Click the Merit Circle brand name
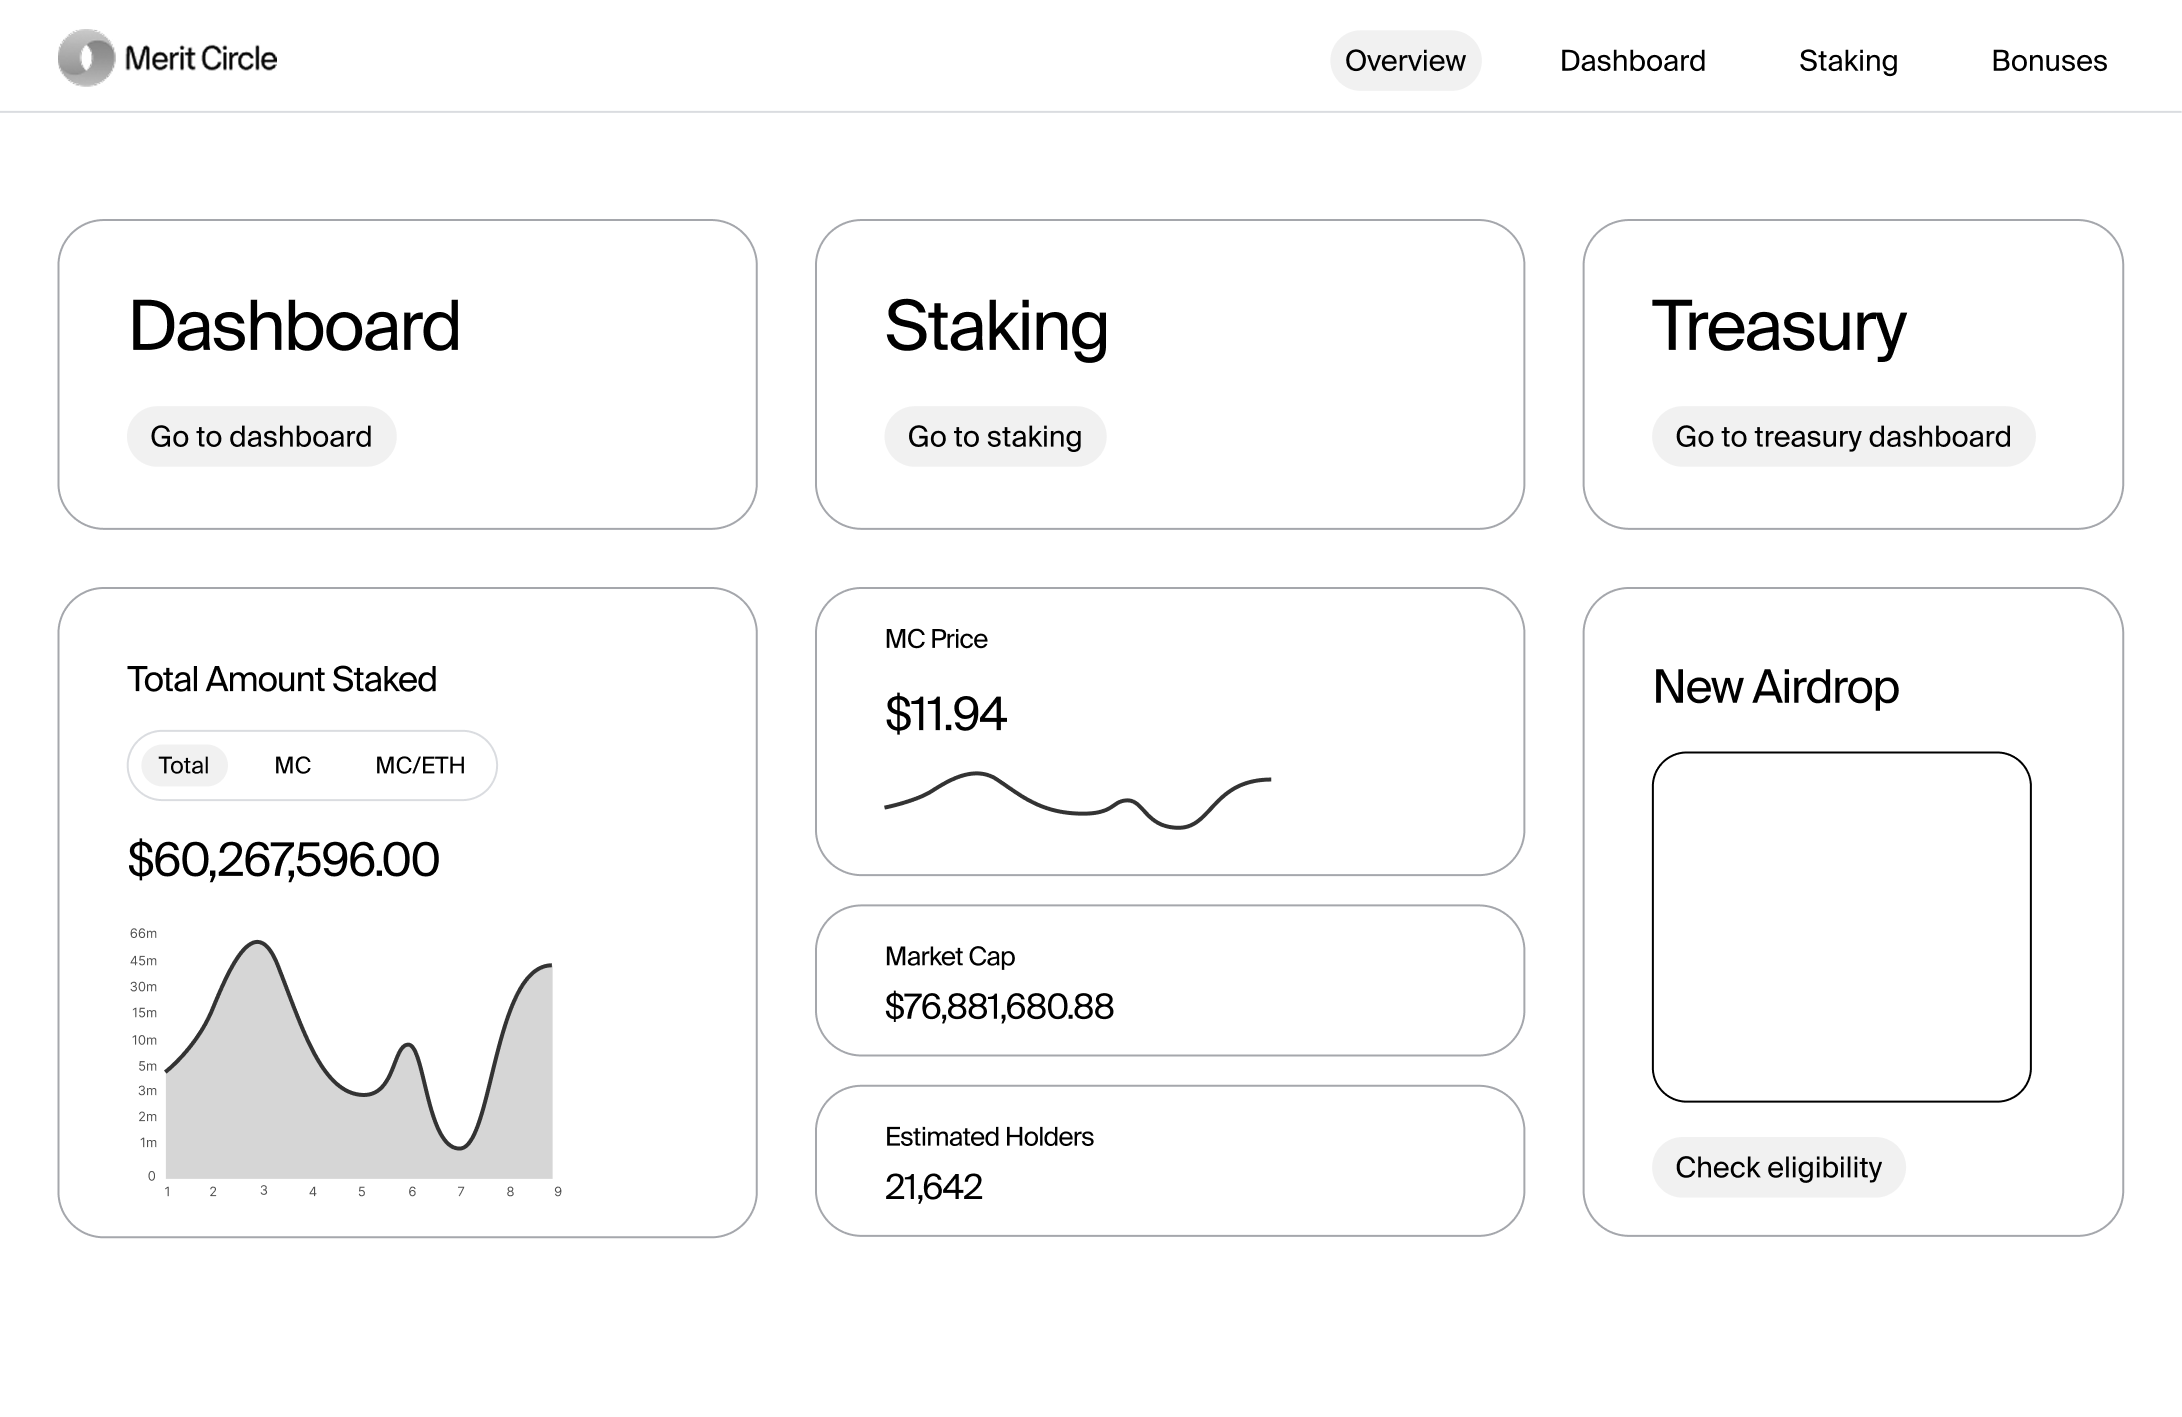 [201, 59]
